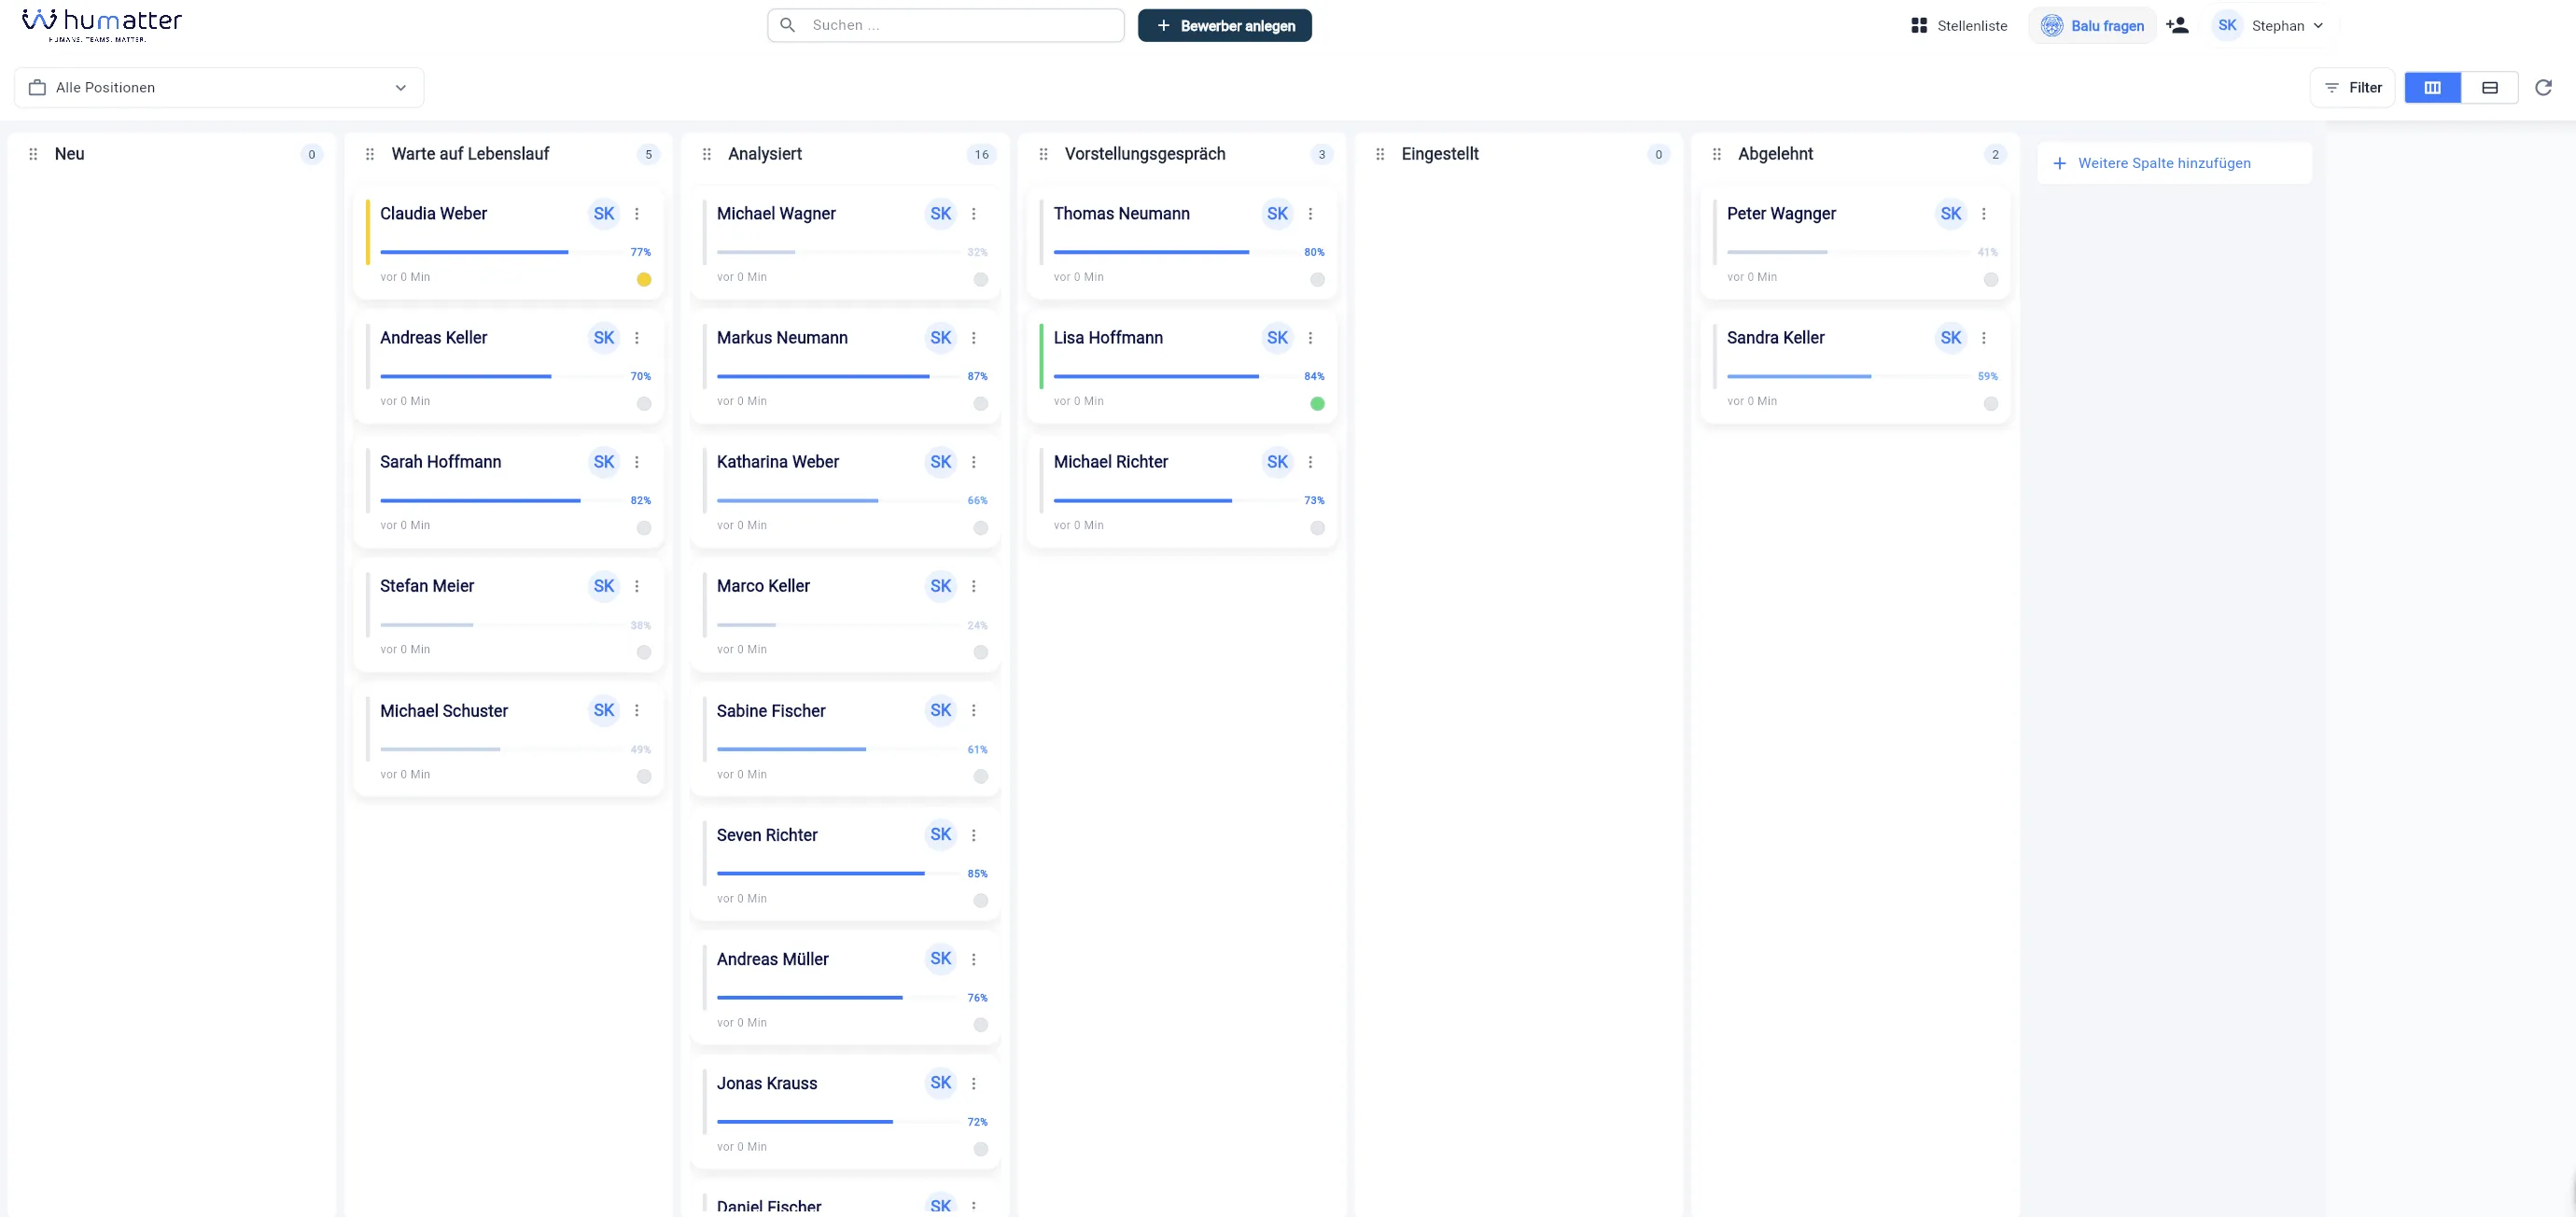
Task: Open three-dot menu on Claudia Weber card
Action: [637, 214]
